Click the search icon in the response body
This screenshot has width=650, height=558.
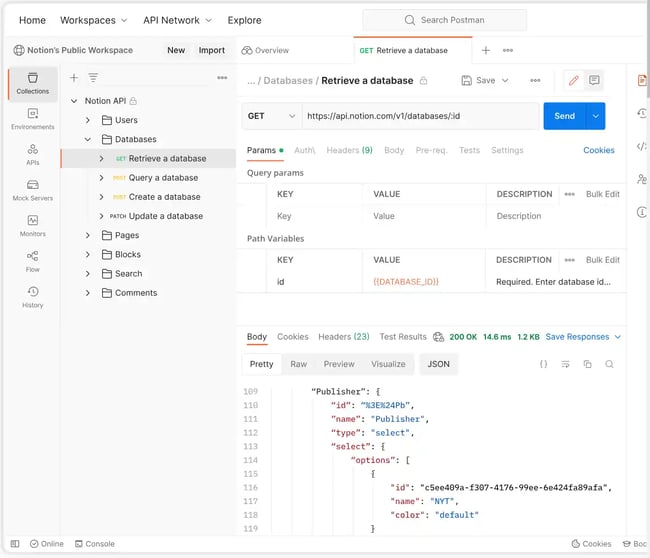609,364
